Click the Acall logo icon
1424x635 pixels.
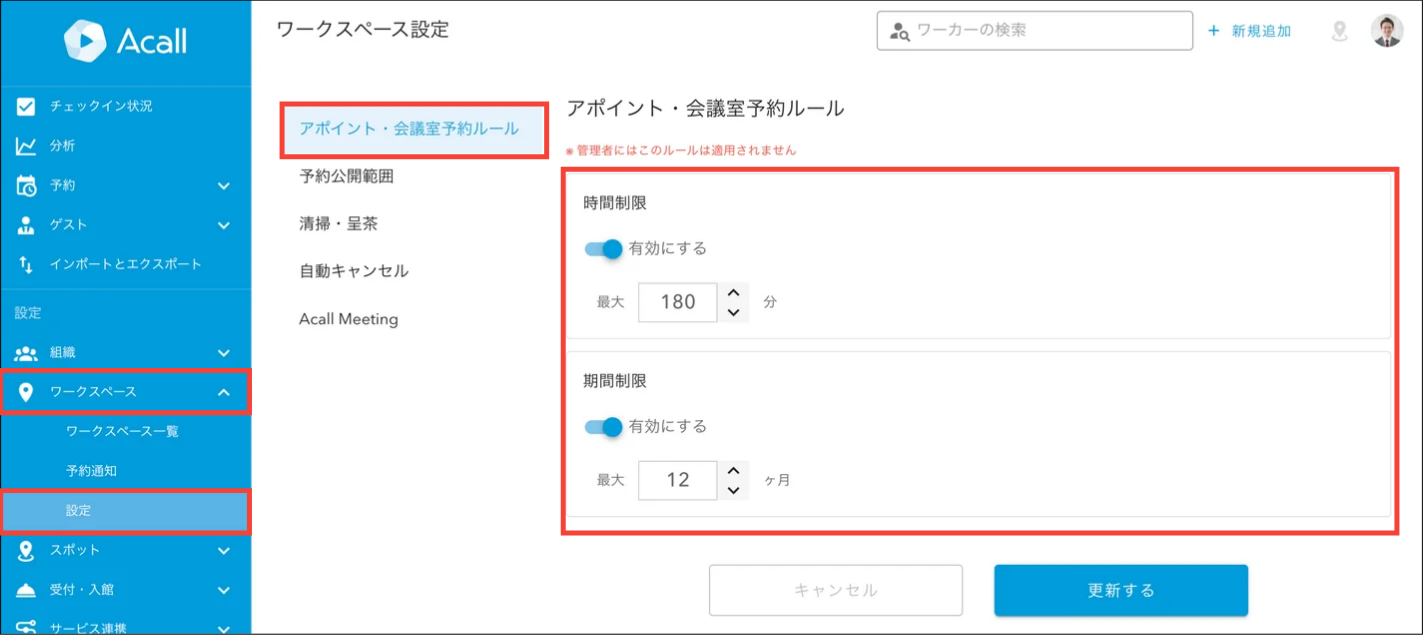point(85,41)
